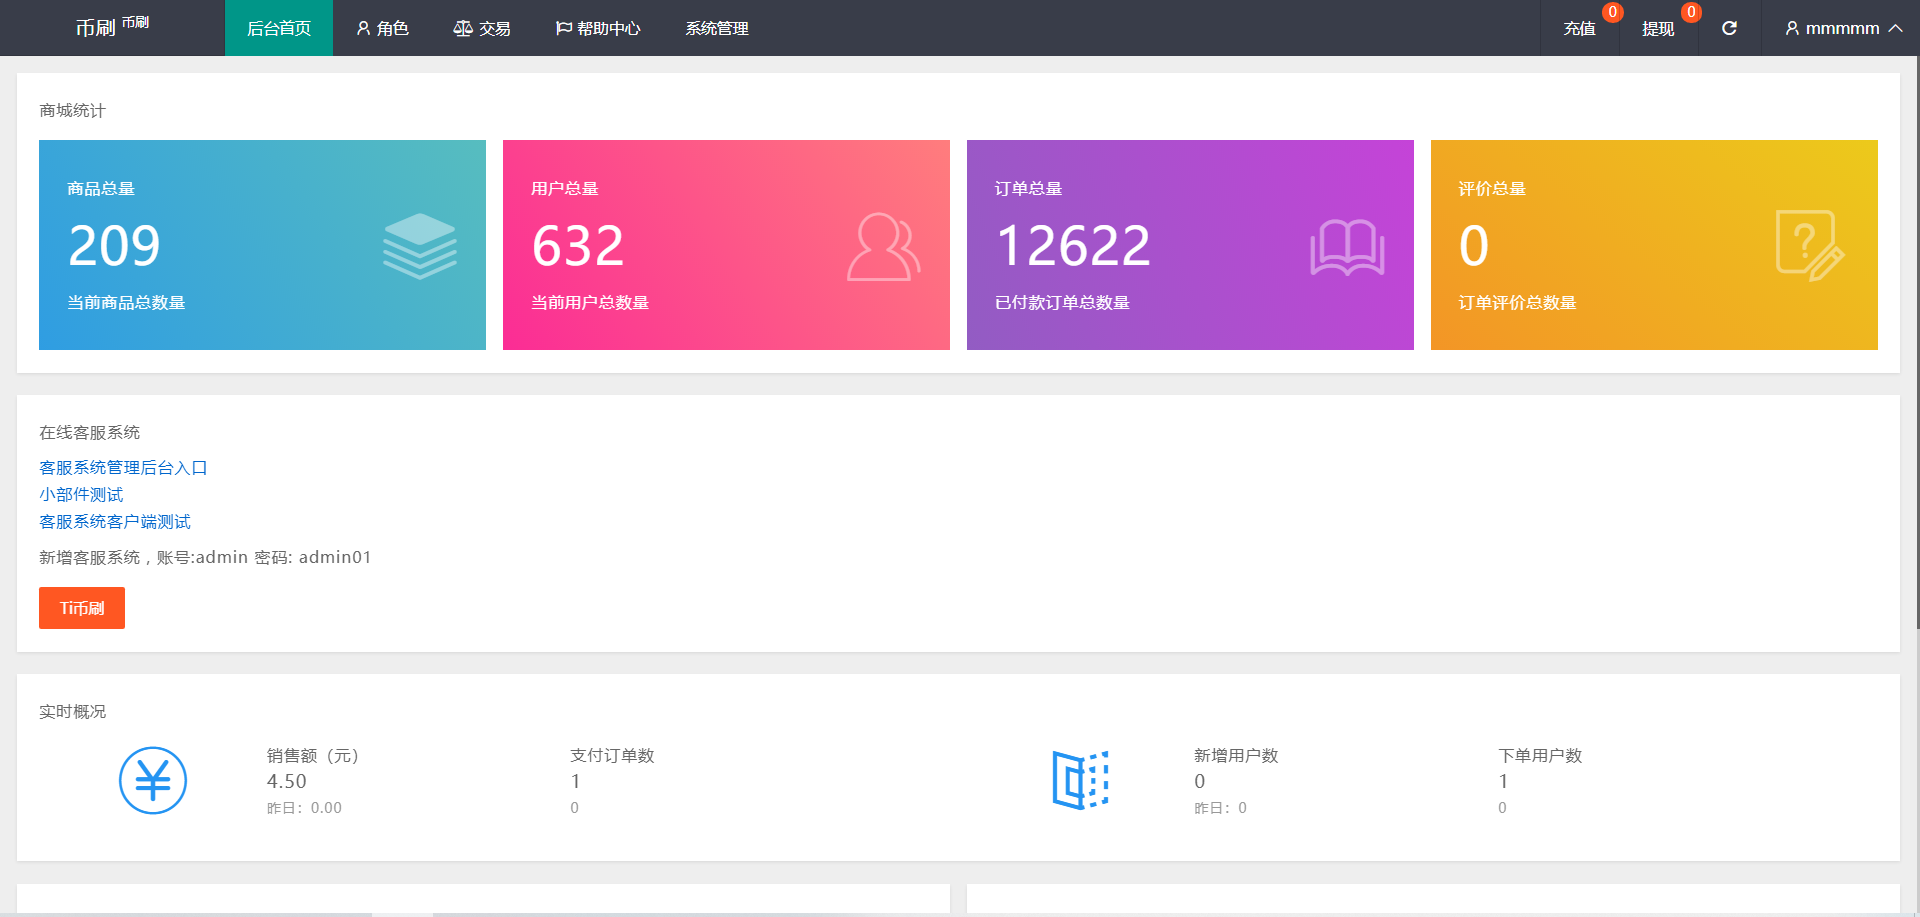Open the 客服系统管理后台入口 link
This screenshot has width=1920, height=917.
point(123,468)
